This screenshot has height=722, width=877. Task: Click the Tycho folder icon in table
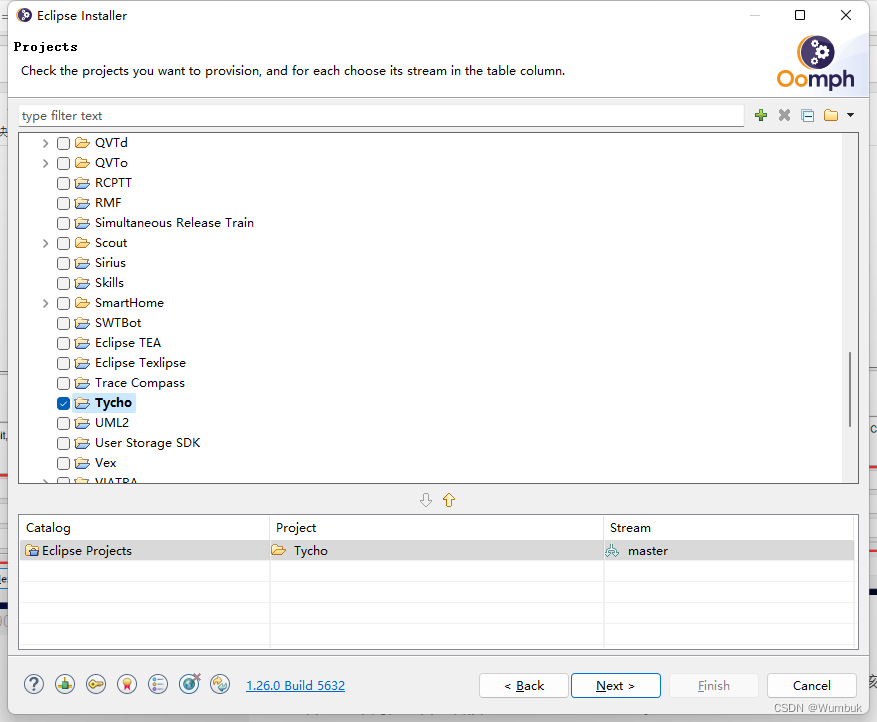(279, 550)
